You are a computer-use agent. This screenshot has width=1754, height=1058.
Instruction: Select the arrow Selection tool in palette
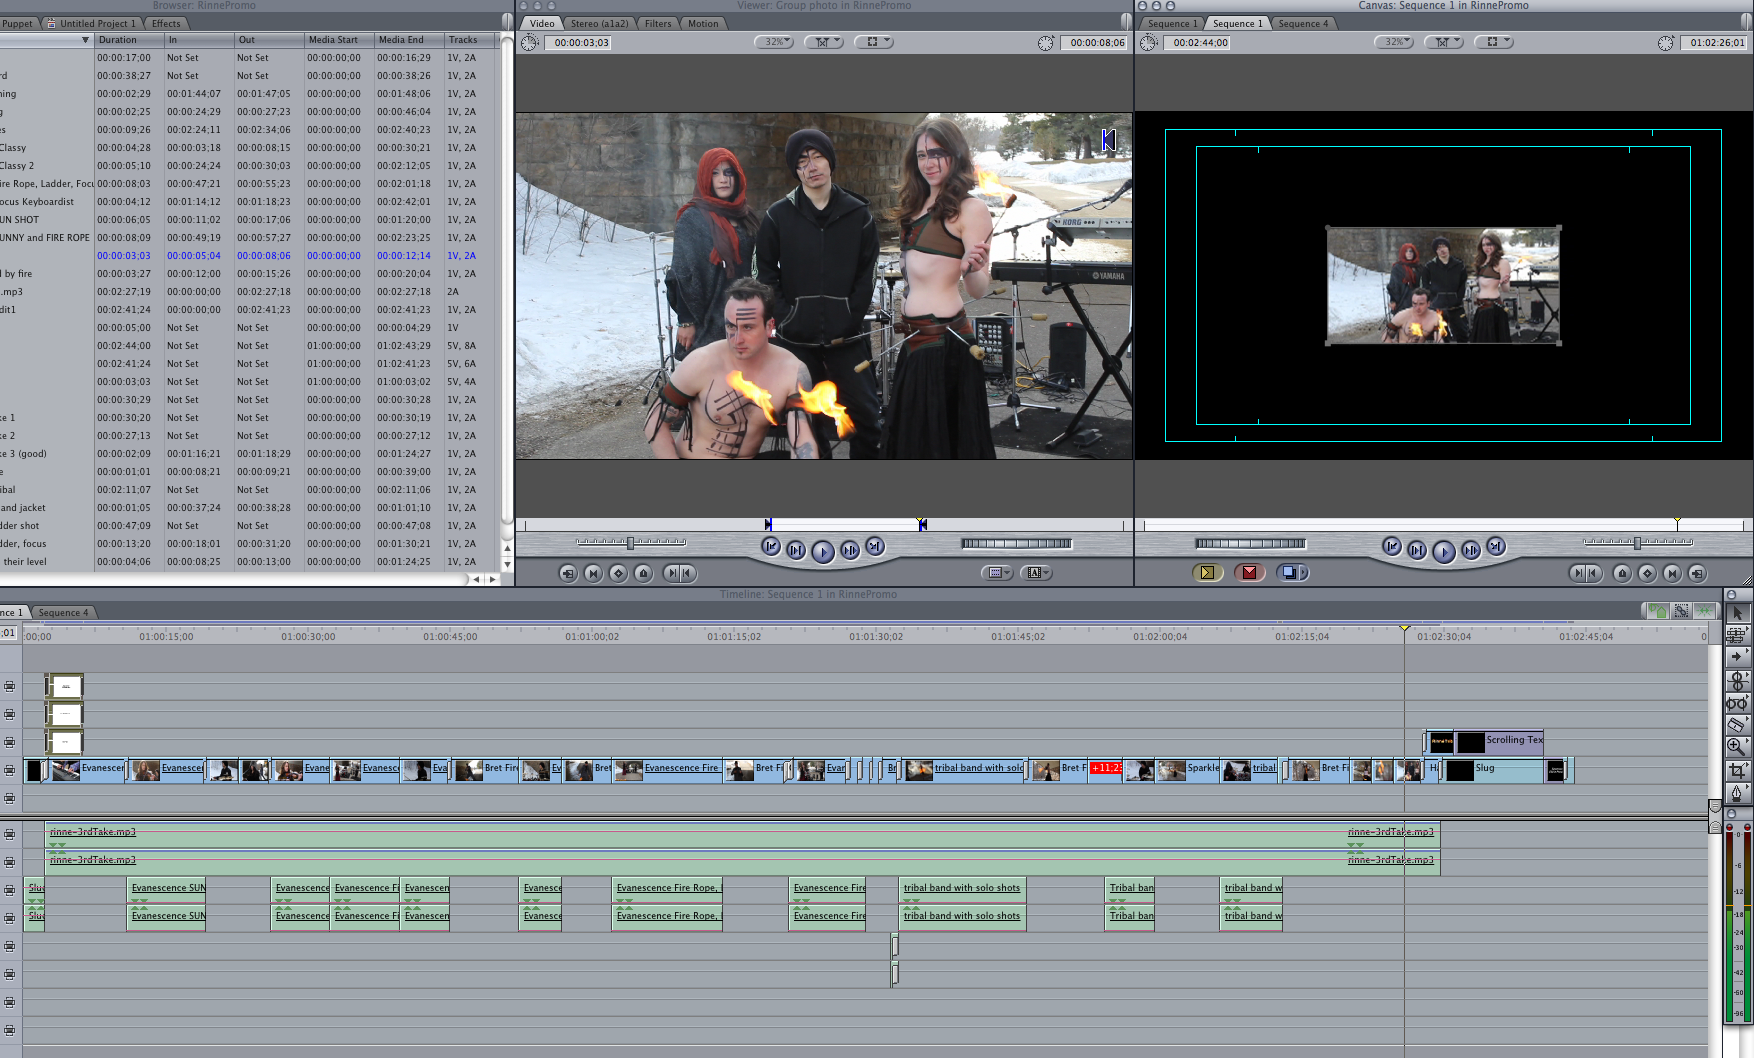point(1737,613)
